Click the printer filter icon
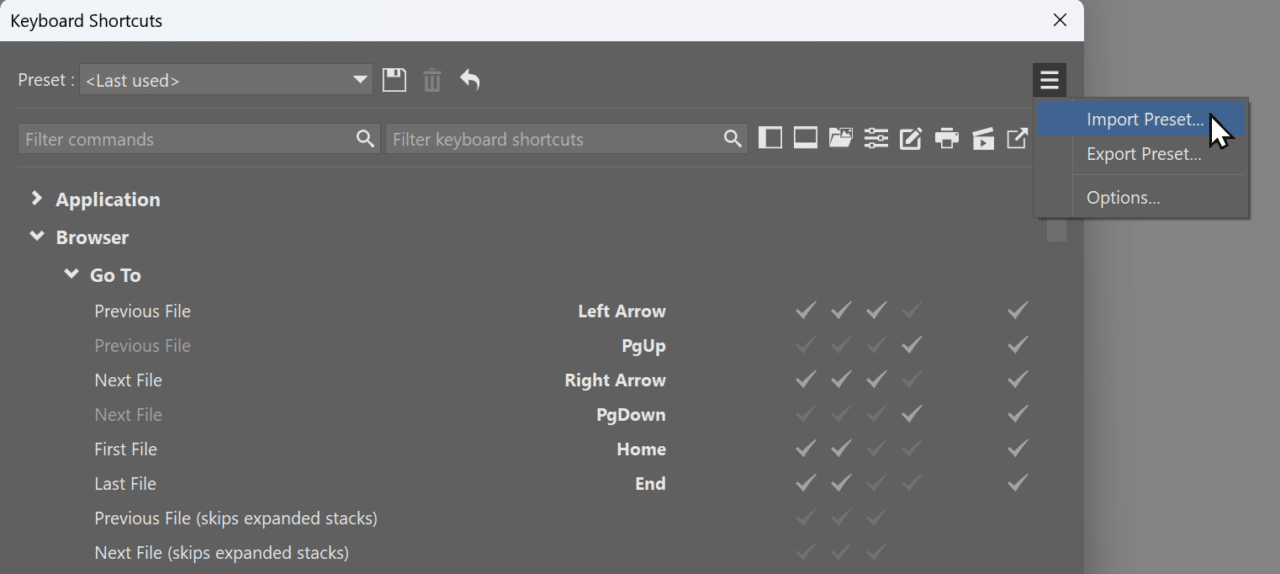The width and height of the screenshot is (1280, 574). click(x=946, y=138)
